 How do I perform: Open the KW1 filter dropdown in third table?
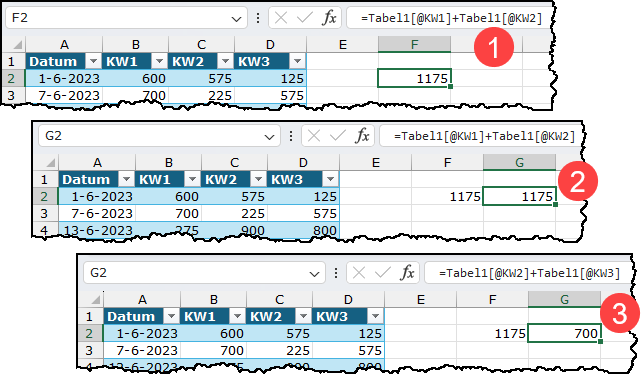237,316
